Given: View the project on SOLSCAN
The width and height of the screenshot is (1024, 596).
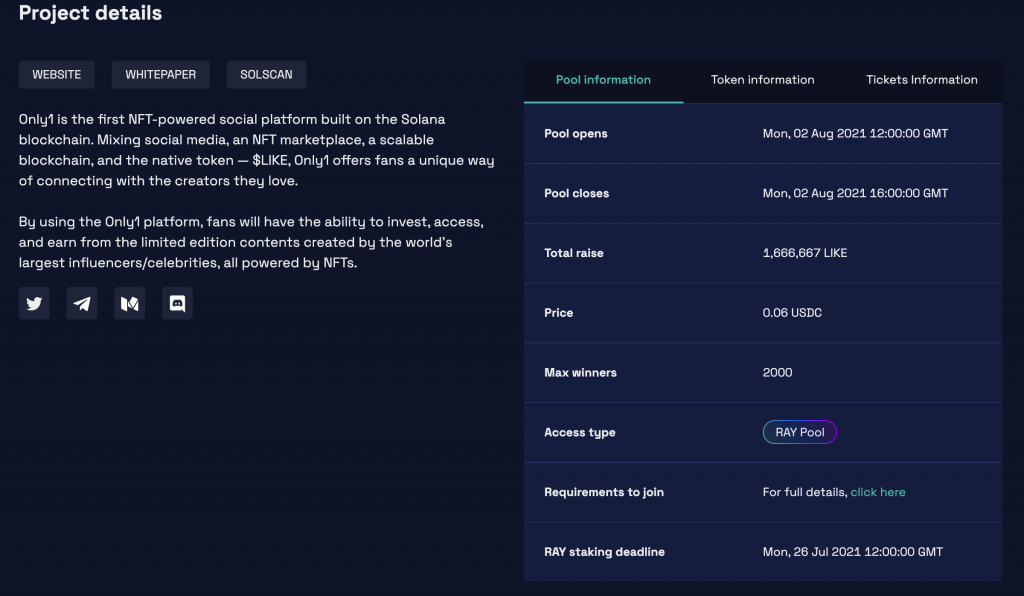Looking at the screenshot, I should [266, 74].
